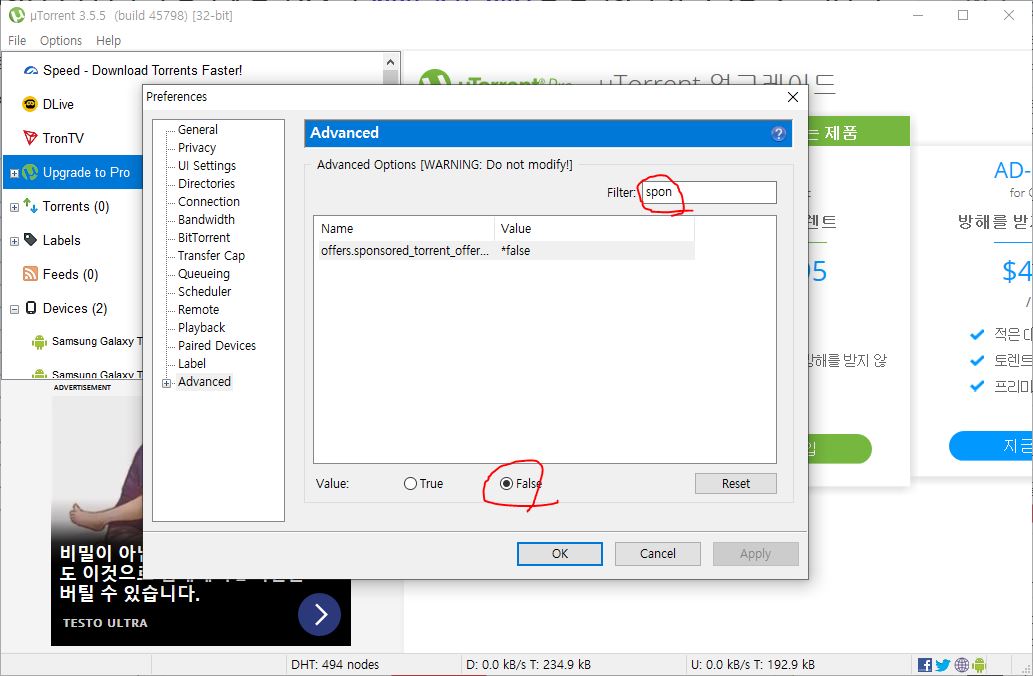Select Paired Devices in preferences tree
The width and height of the screenshot is (1033, 676).
[x=217, y=345]
